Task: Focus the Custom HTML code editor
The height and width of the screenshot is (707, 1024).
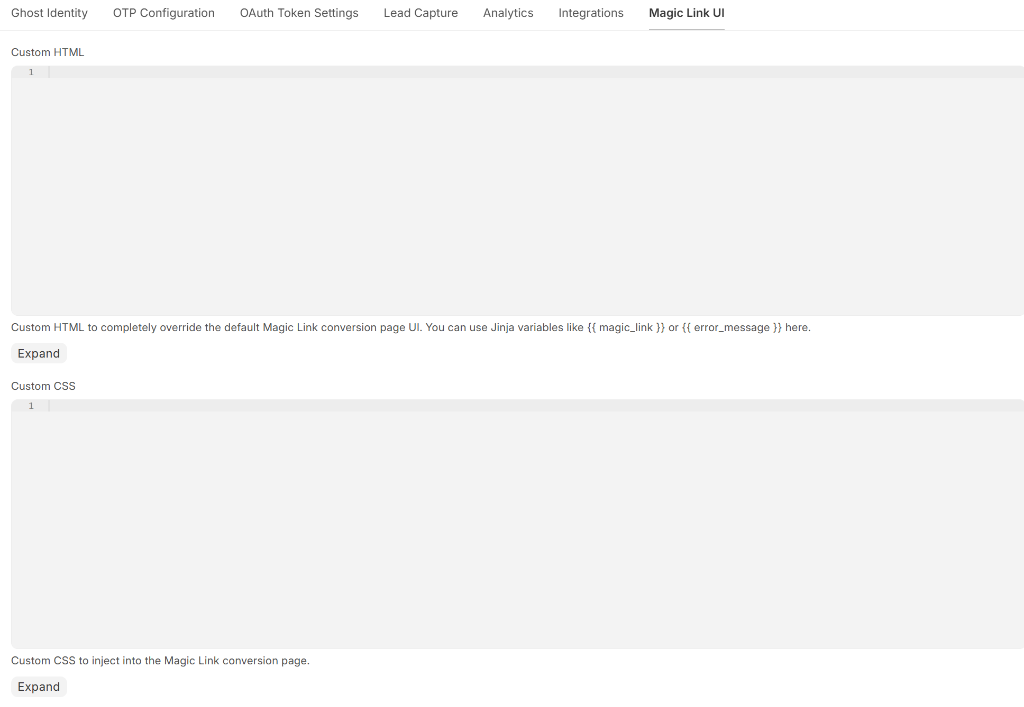Action: [x=517, y=191]
